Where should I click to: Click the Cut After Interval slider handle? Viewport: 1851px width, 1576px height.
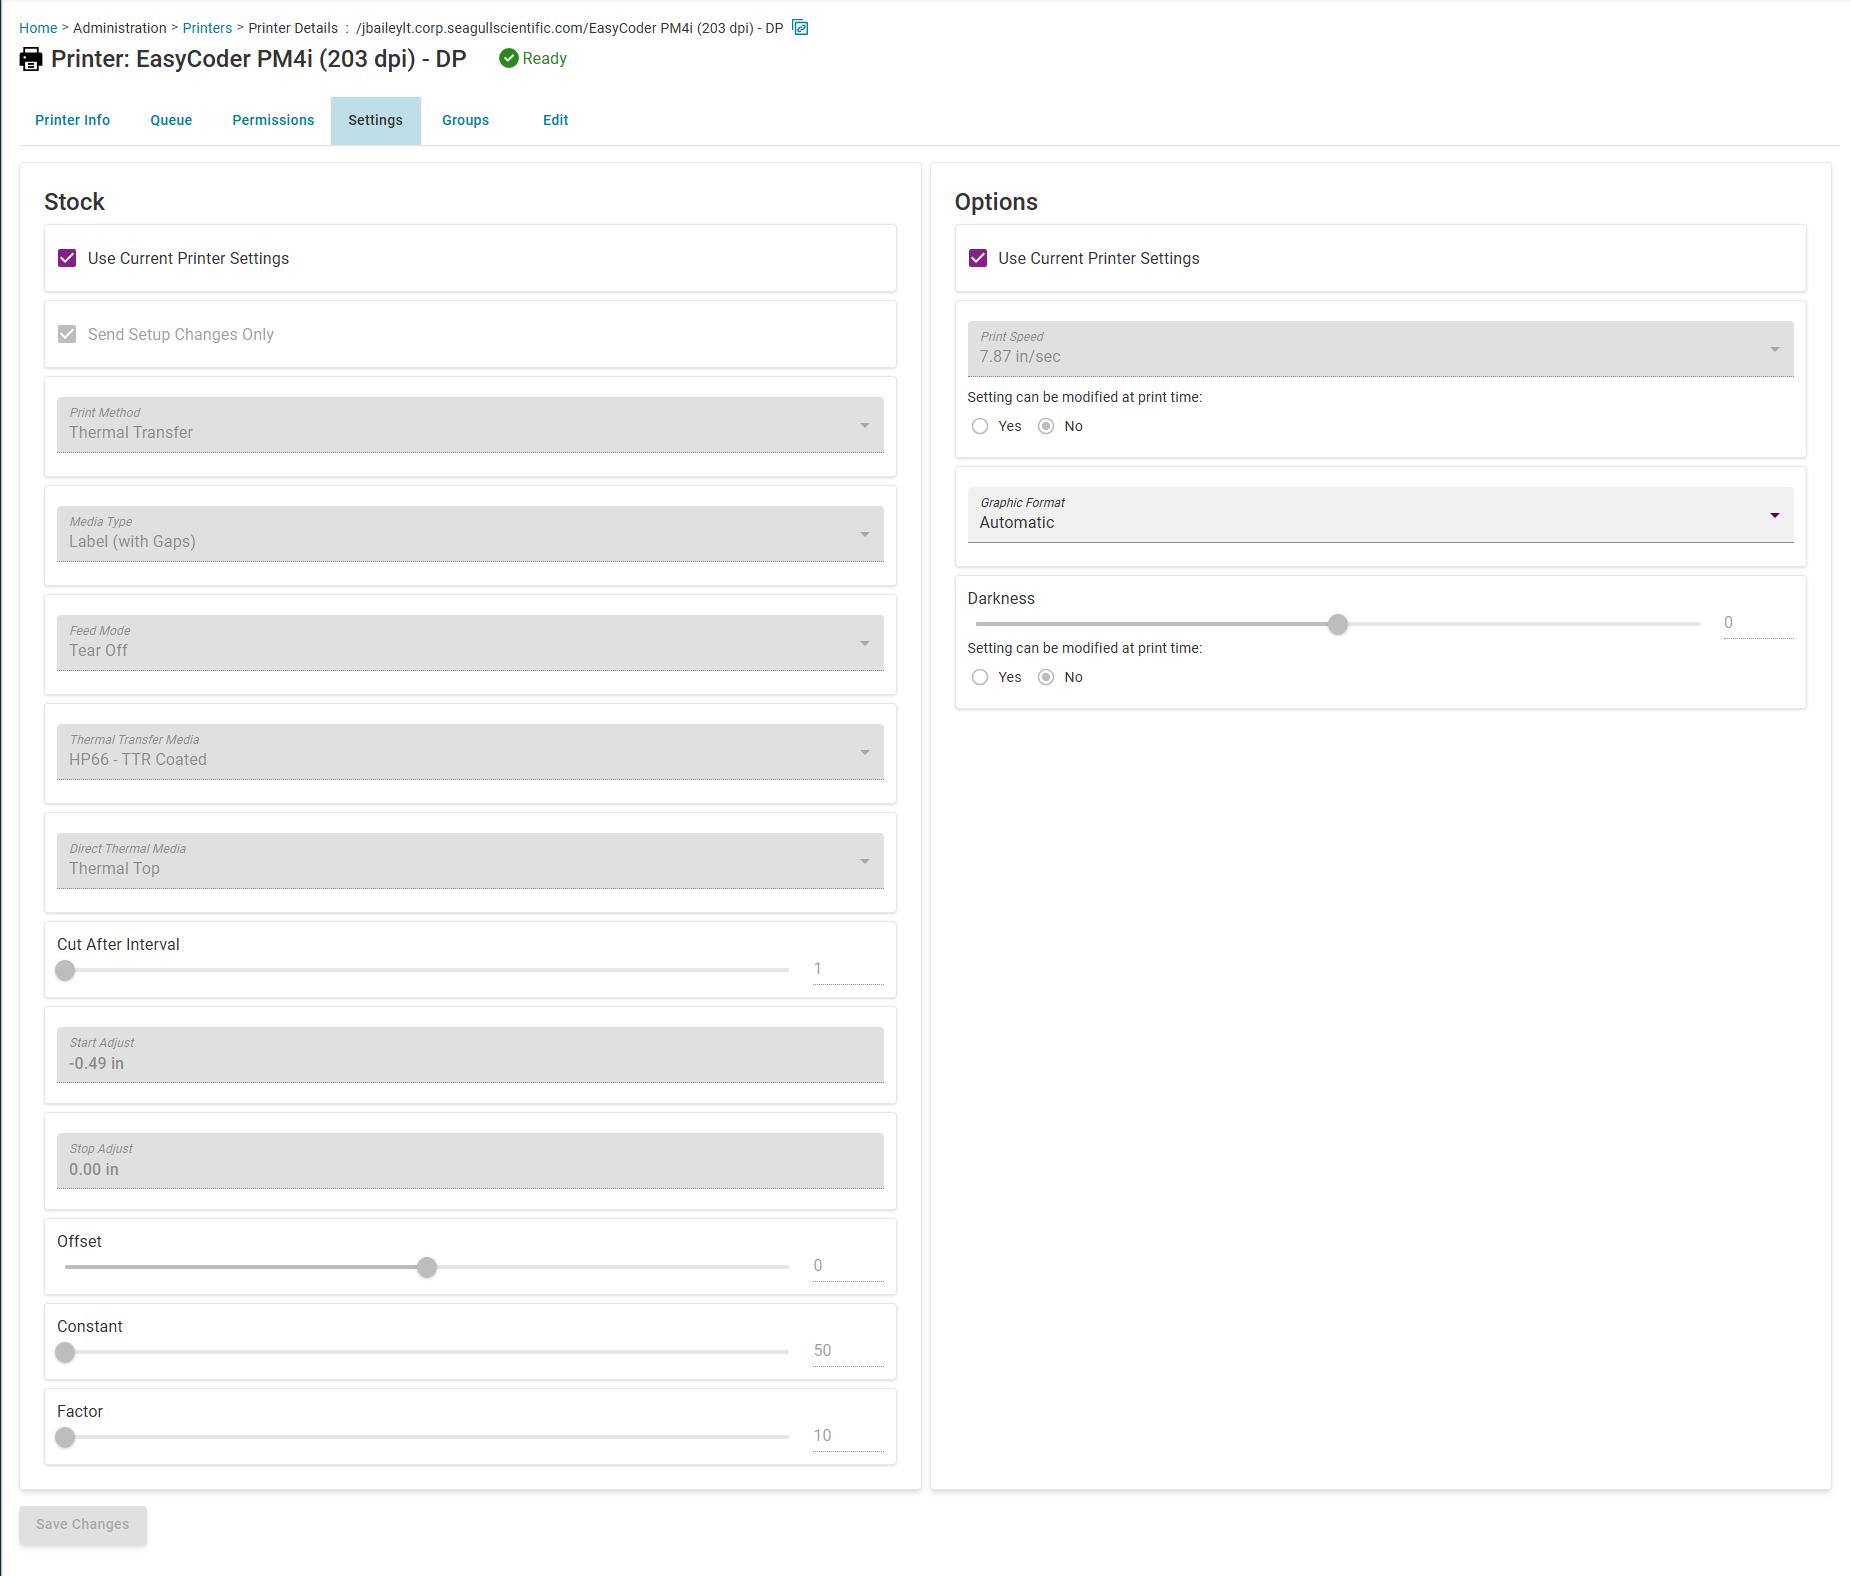pos(65,970)
